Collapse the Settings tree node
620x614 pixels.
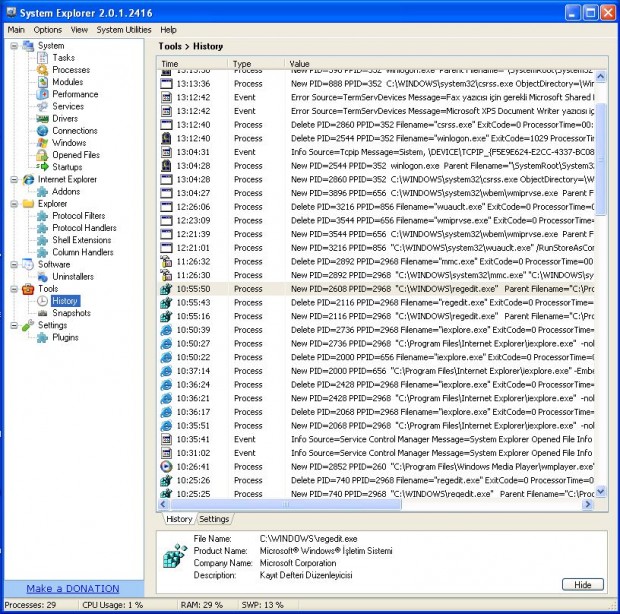tap(14, 326)
